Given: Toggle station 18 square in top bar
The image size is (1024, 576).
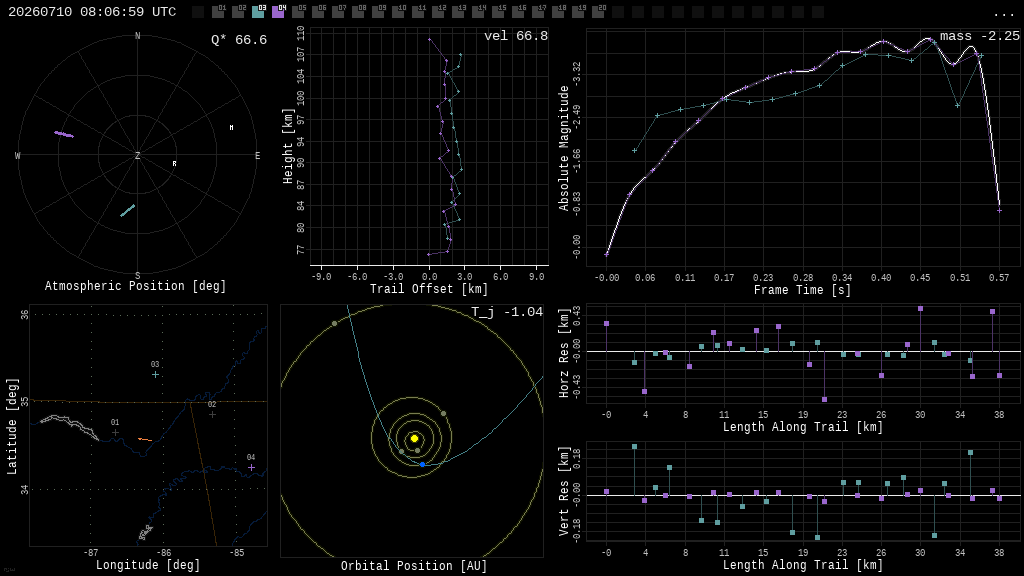Looking at the screenshot, I should click(x=558, y=12).
